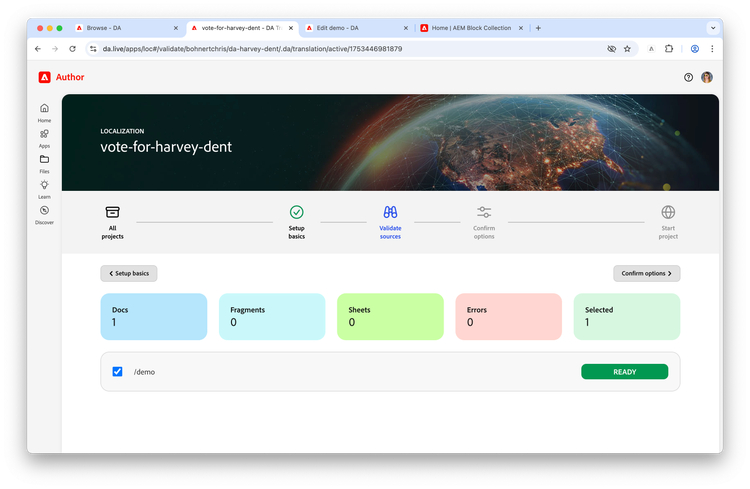
Task: Bookmark page with star icon
Action: (x=627, y=49)
